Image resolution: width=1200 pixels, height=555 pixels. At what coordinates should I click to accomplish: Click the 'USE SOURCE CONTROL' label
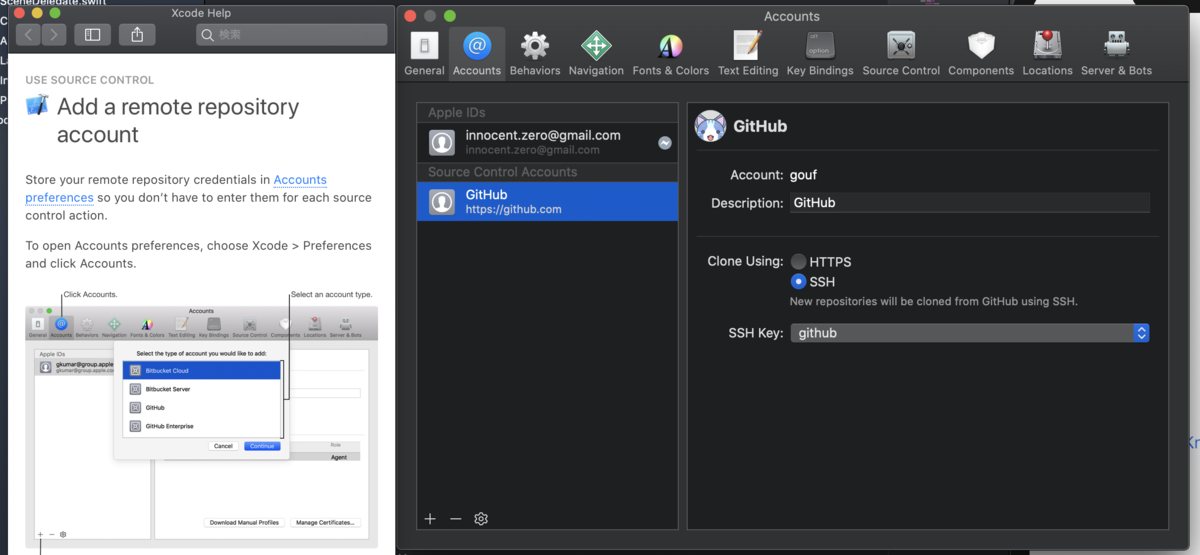pos(89,80)
